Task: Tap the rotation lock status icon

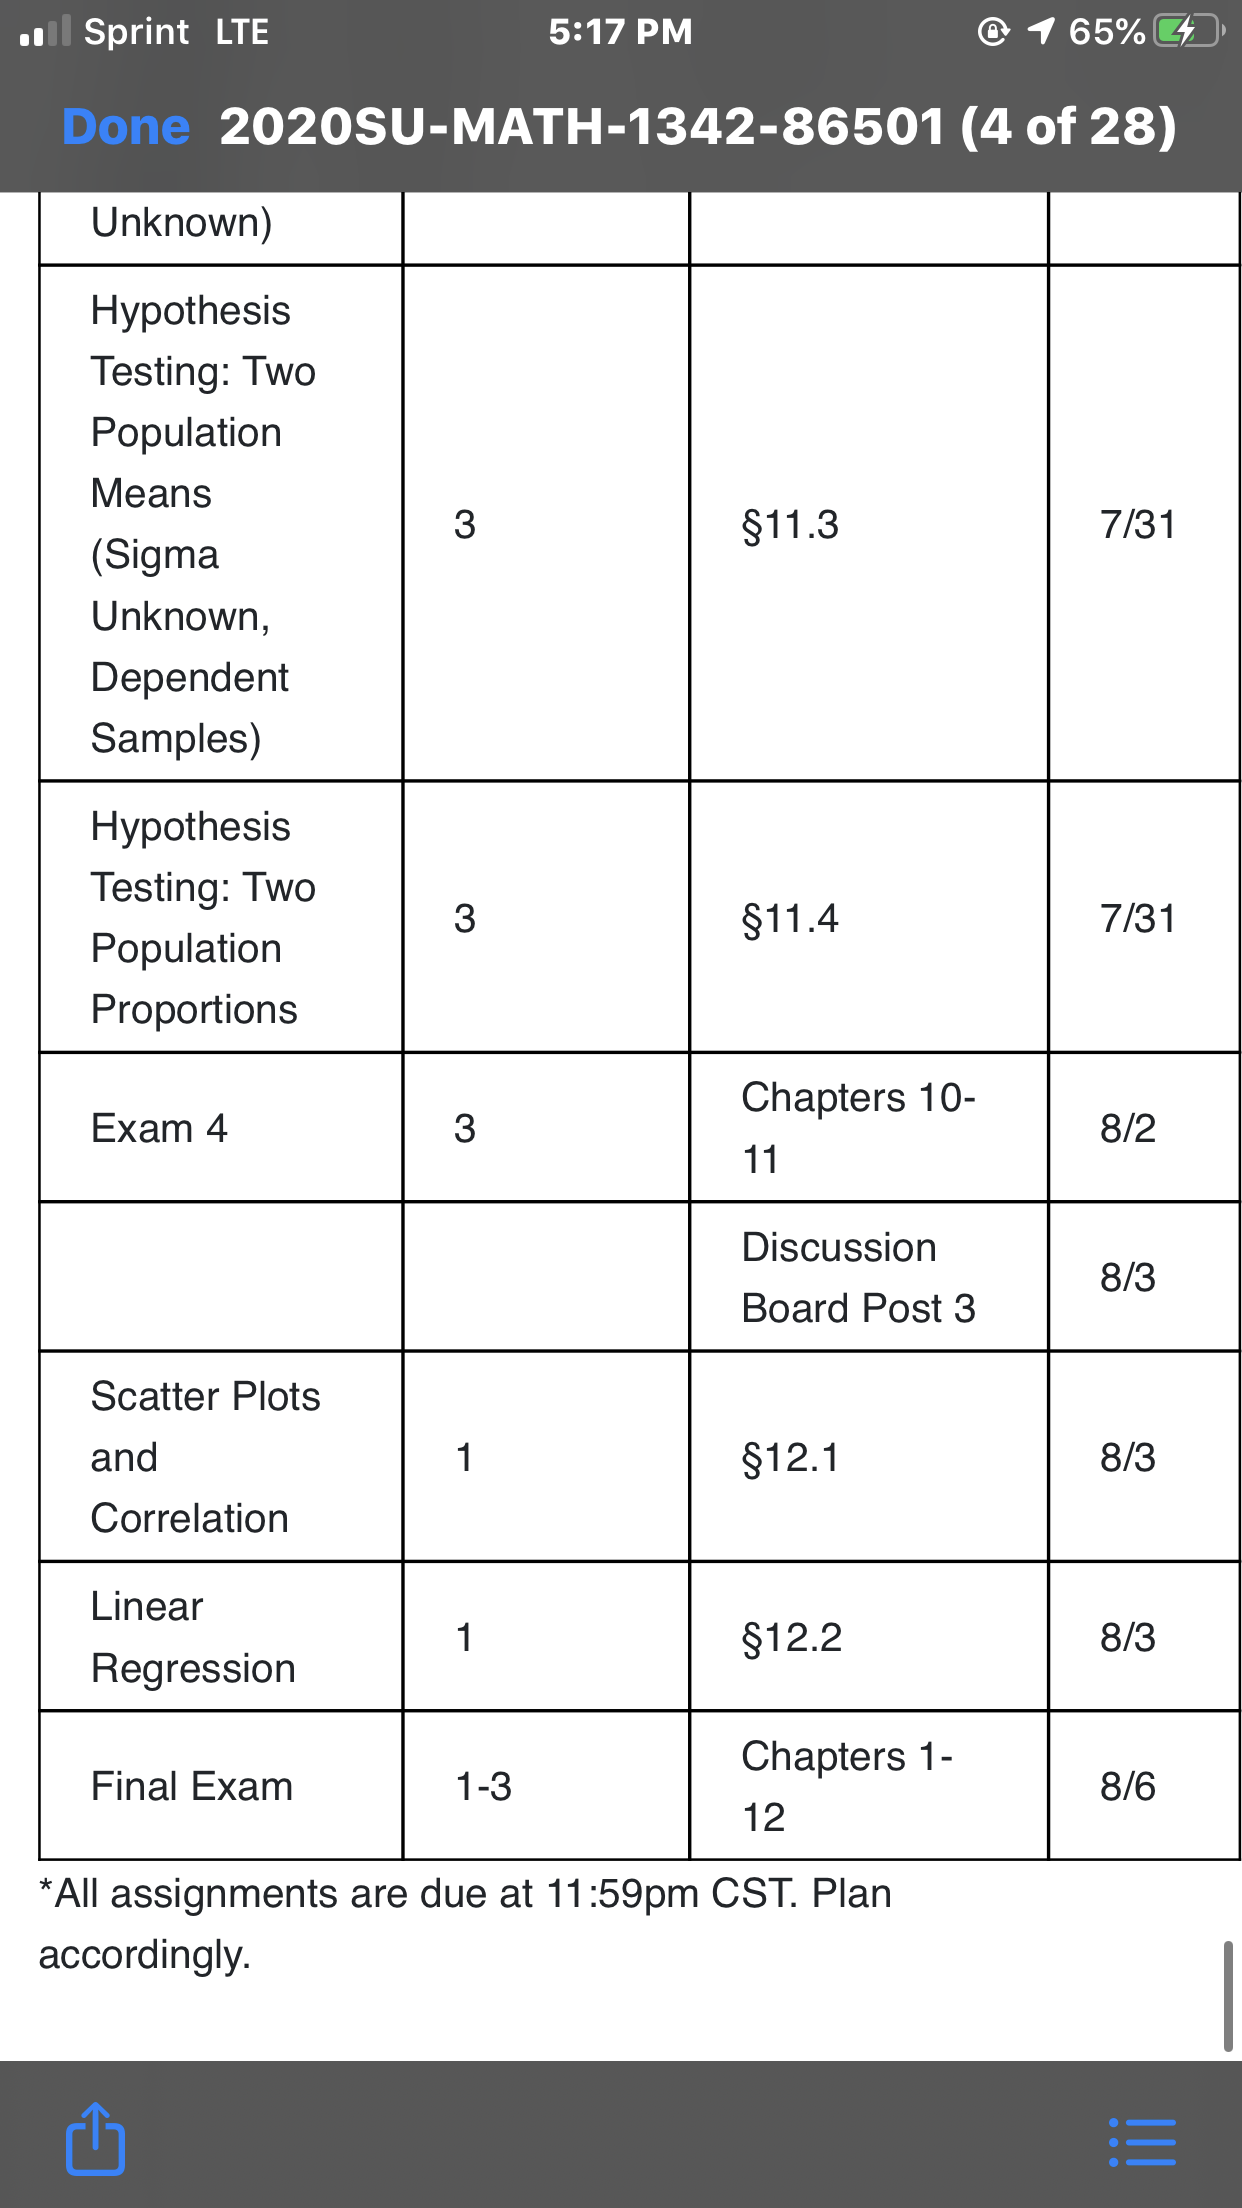Action: (993, 32)
